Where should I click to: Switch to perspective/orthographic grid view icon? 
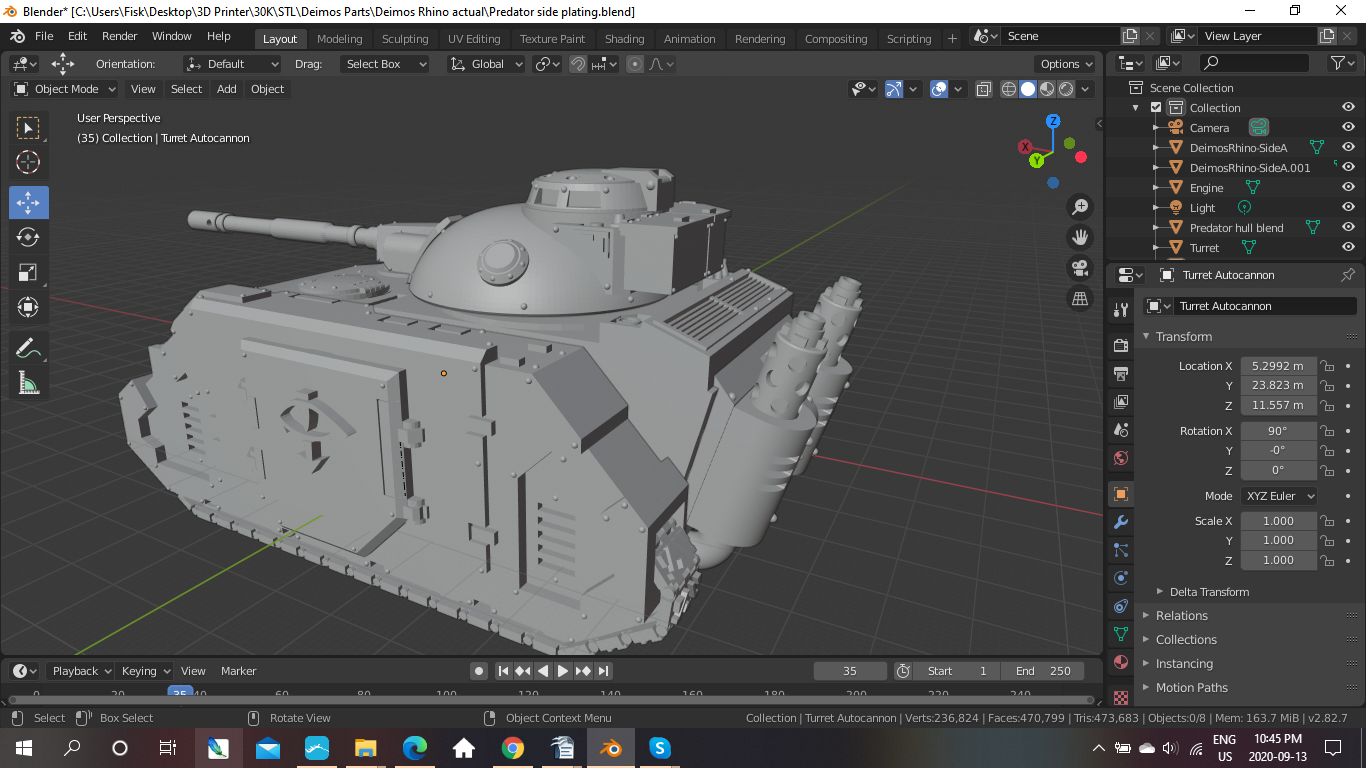click(x=1080, y=298)
